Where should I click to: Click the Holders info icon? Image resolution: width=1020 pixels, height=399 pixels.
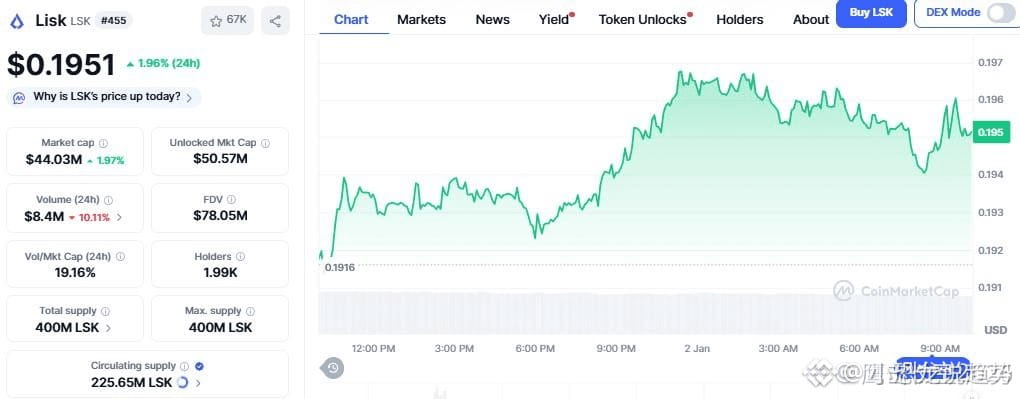tap(241, 257)
